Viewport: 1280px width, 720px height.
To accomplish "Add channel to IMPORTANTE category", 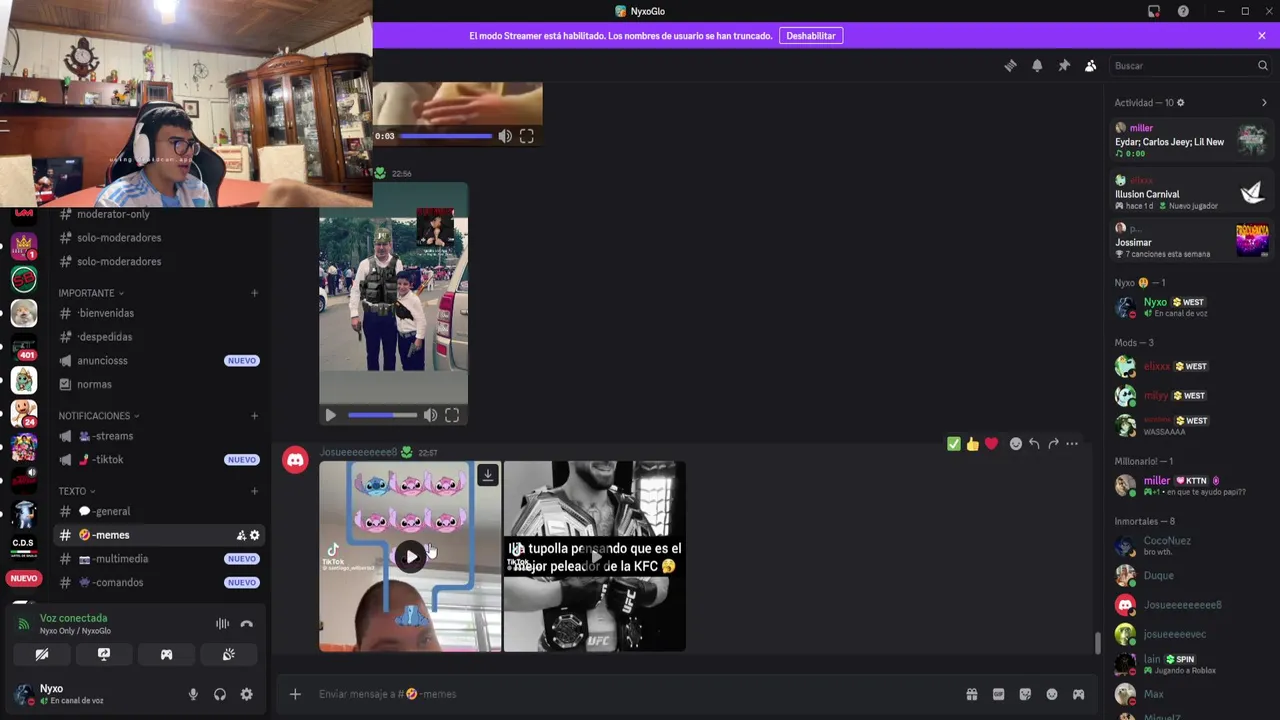I will click(254, 293).
